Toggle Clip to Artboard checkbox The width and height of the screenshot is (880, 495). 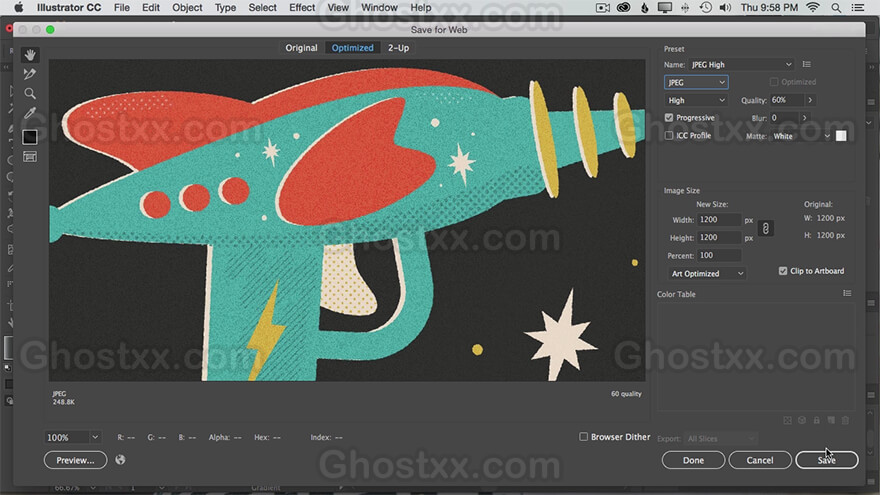point(783,271)
